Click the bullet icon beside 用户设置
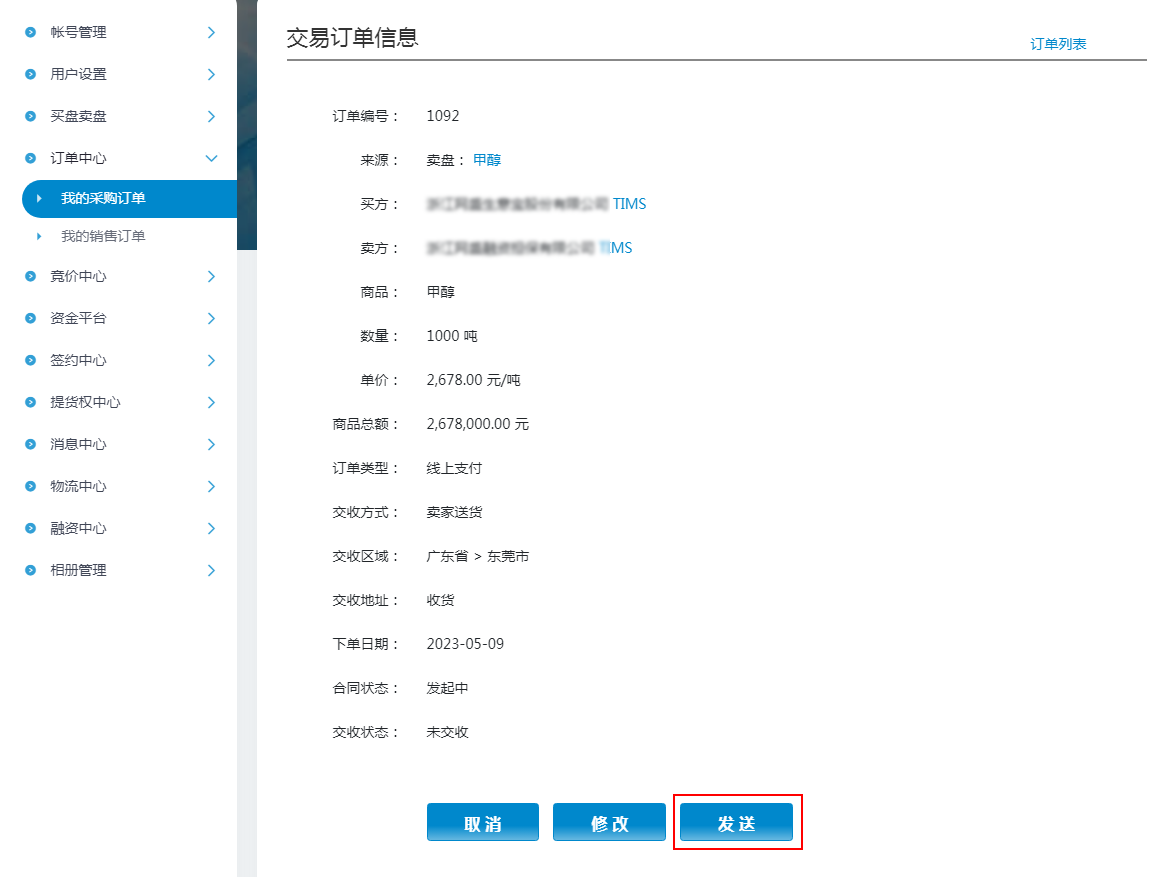Screen dimensions: 1174x877 30,75
